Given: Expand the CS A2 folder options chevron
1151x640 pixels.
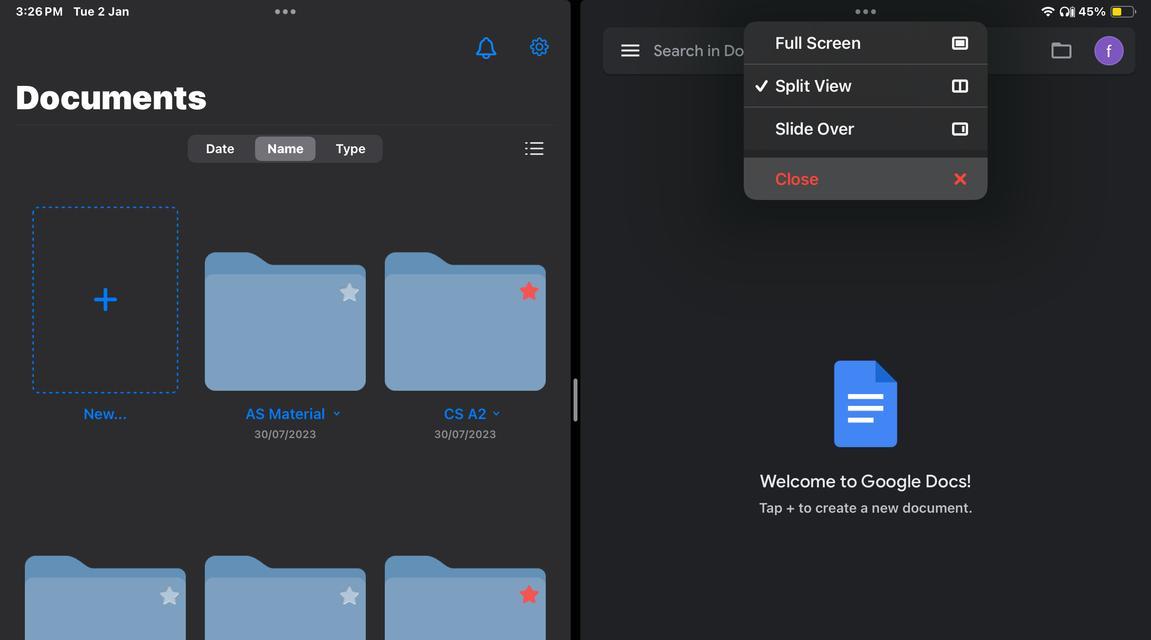Looking at the screenshot, I should coord(496,414).
